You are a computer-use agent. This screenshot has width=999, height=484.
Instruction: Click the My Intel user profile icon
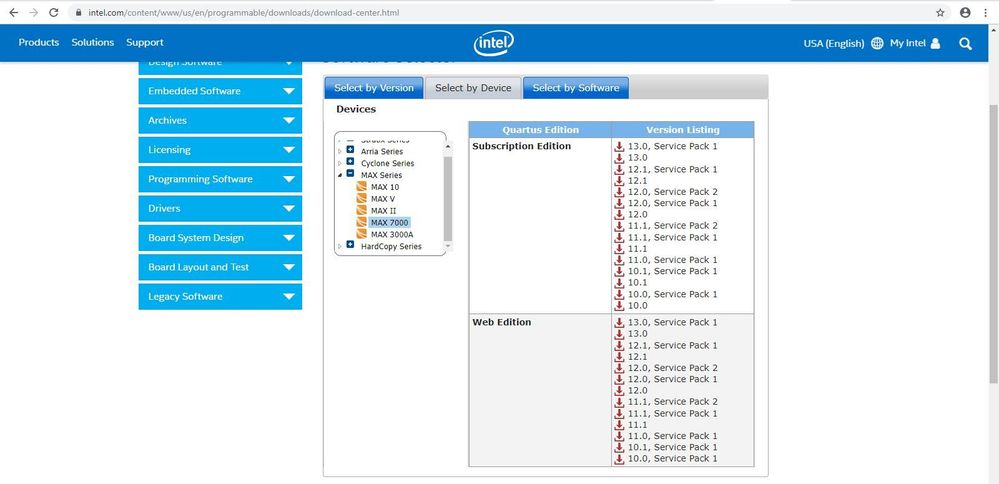coord(935,43)
